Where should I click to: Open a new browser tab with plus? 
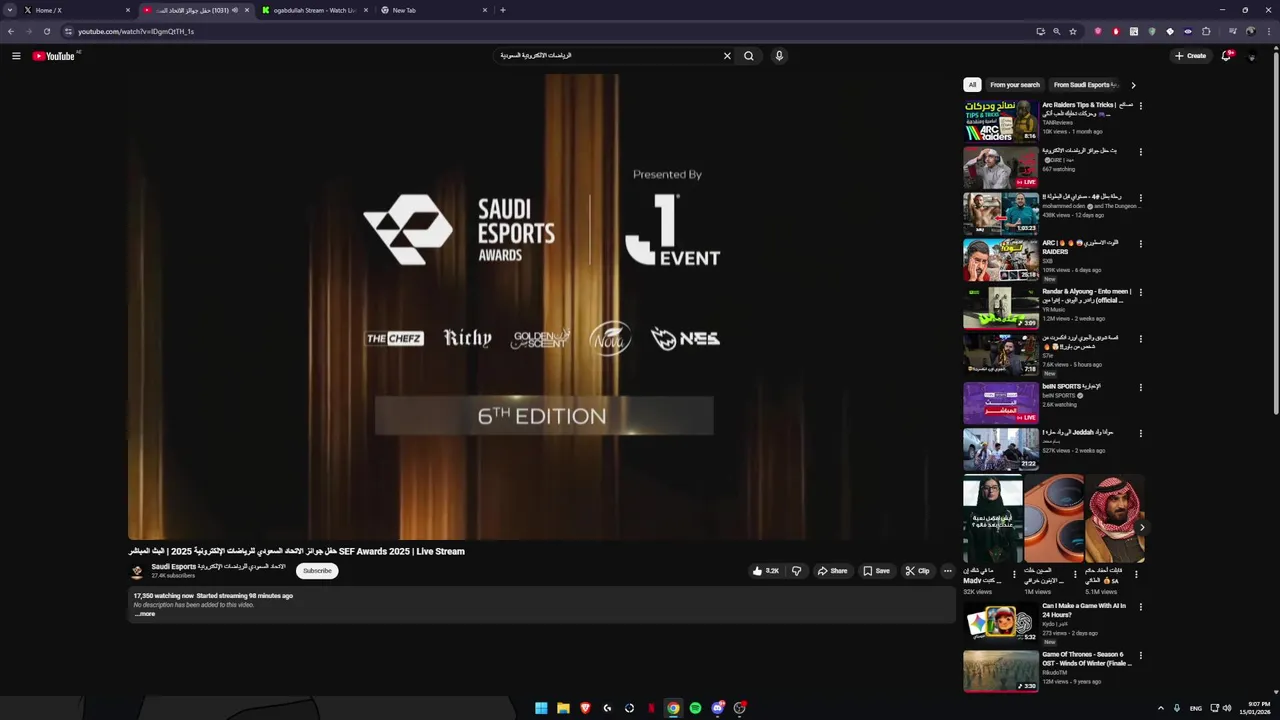pos(502,10)
